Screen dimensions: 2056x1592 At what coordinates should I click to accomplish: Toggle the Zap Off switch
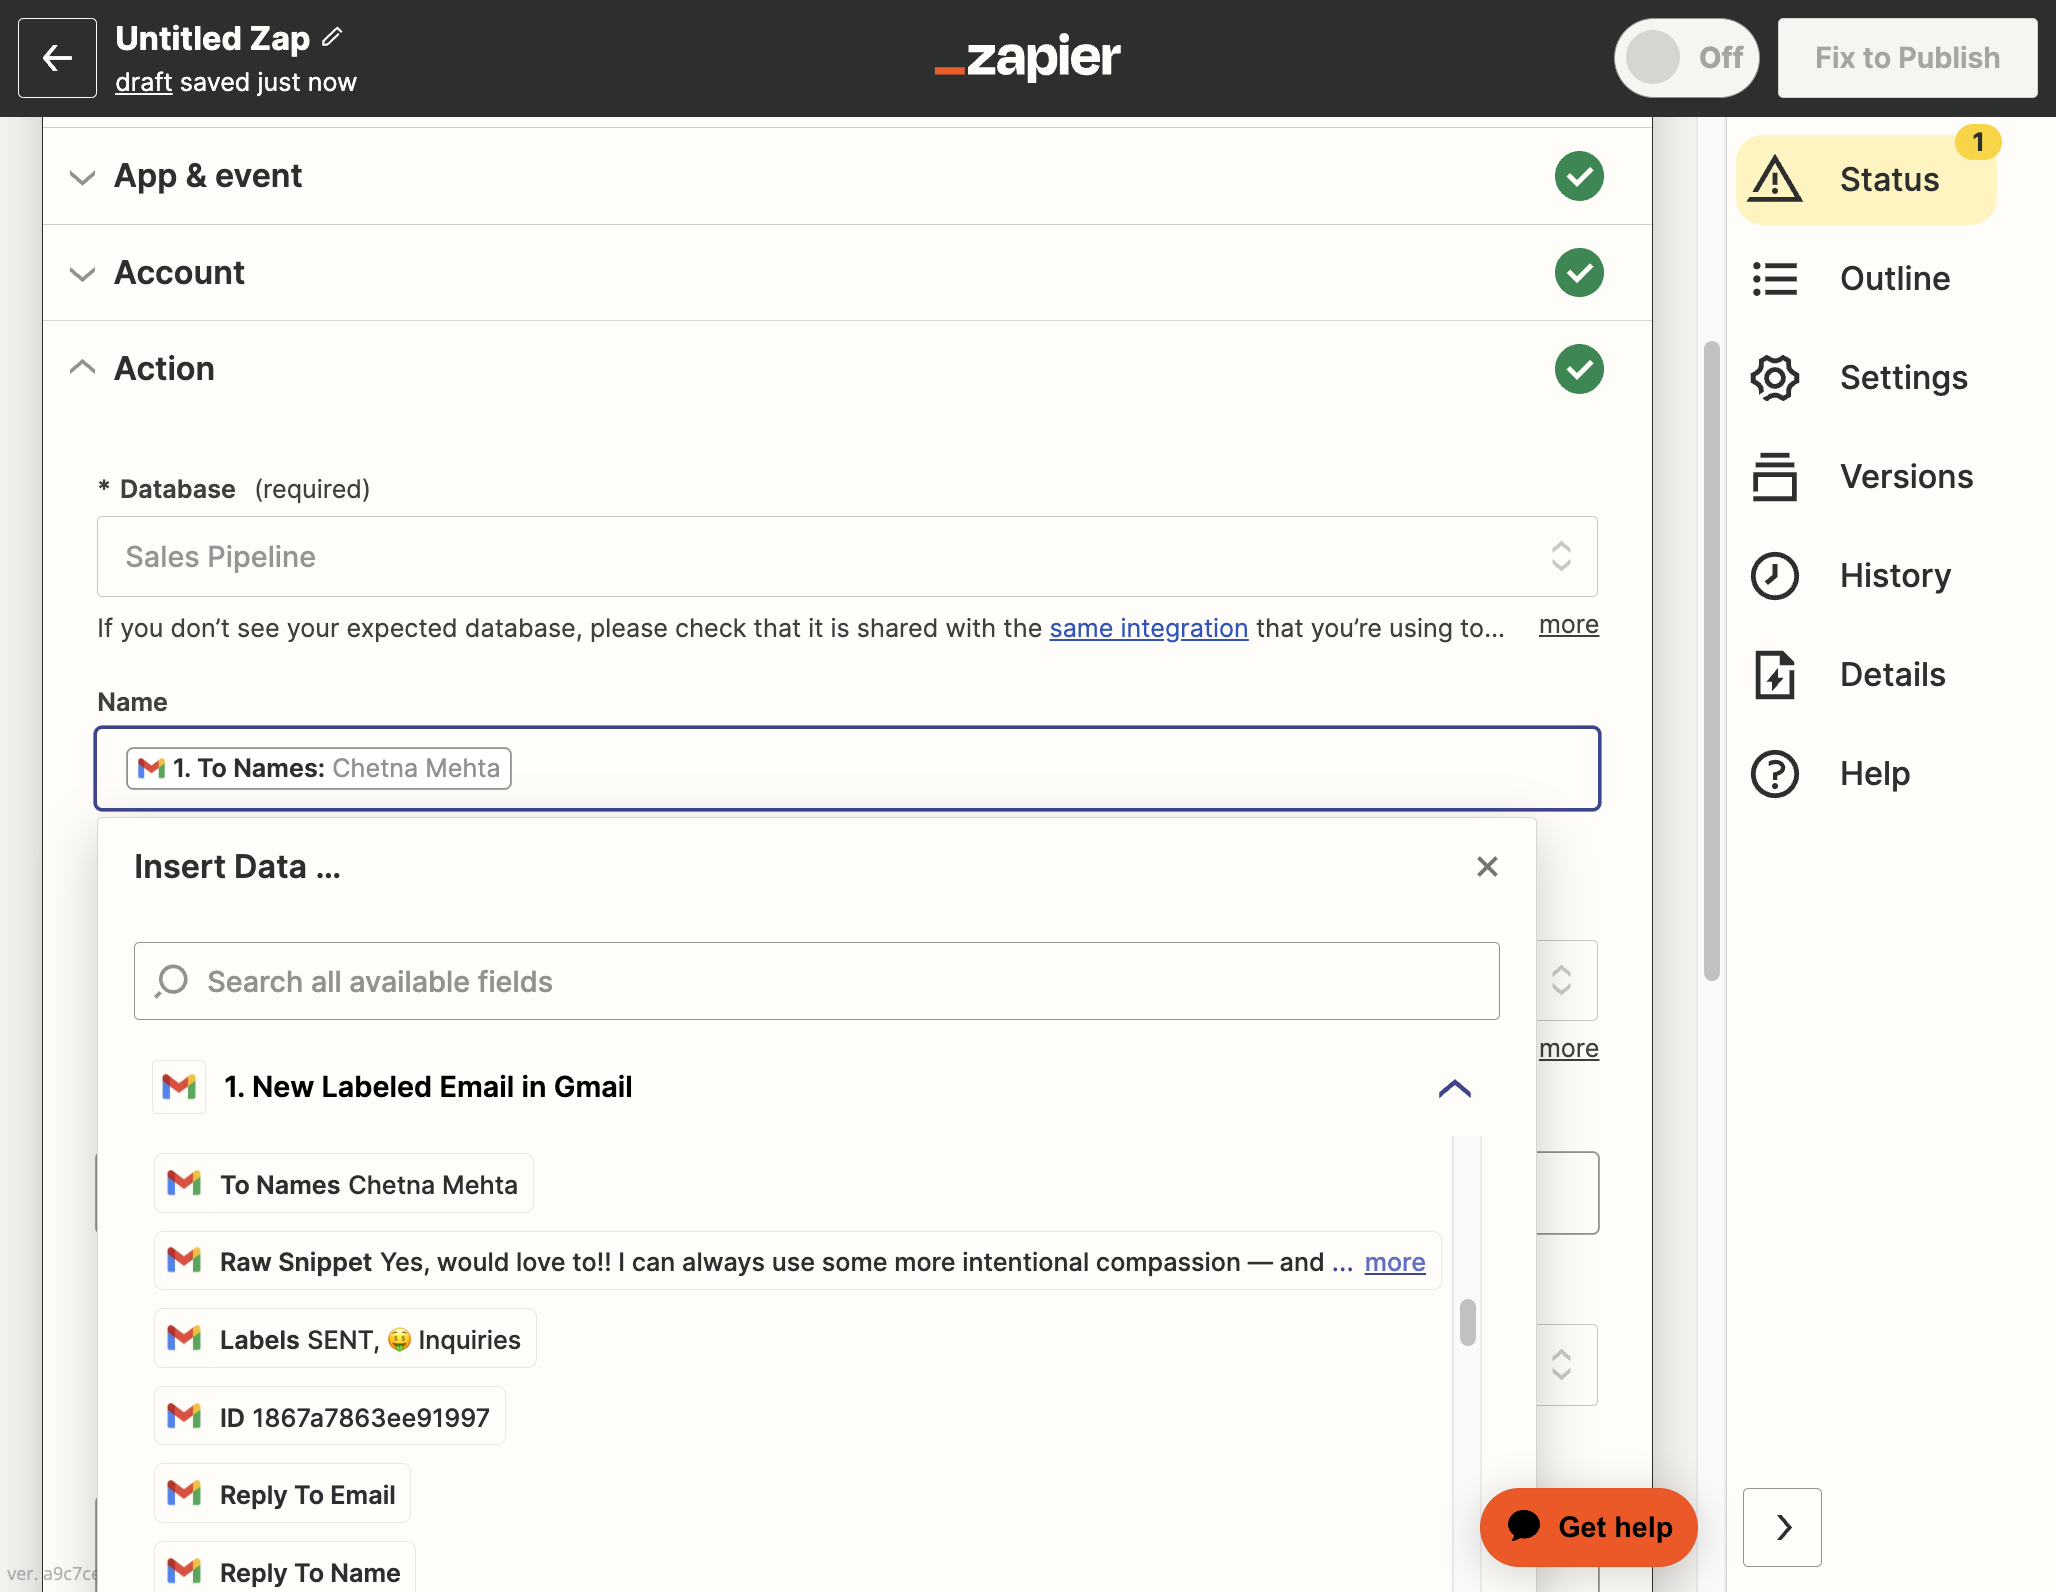[x=1686, y=58]
